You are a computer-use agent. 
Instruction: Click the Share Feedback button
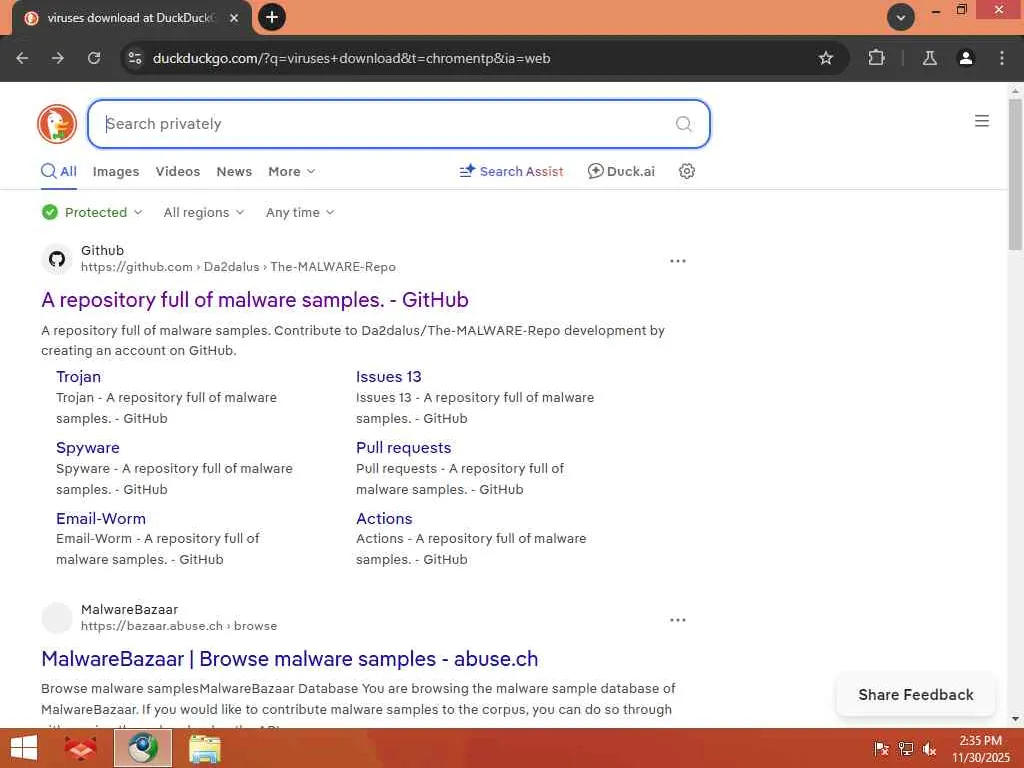(916, 694)
